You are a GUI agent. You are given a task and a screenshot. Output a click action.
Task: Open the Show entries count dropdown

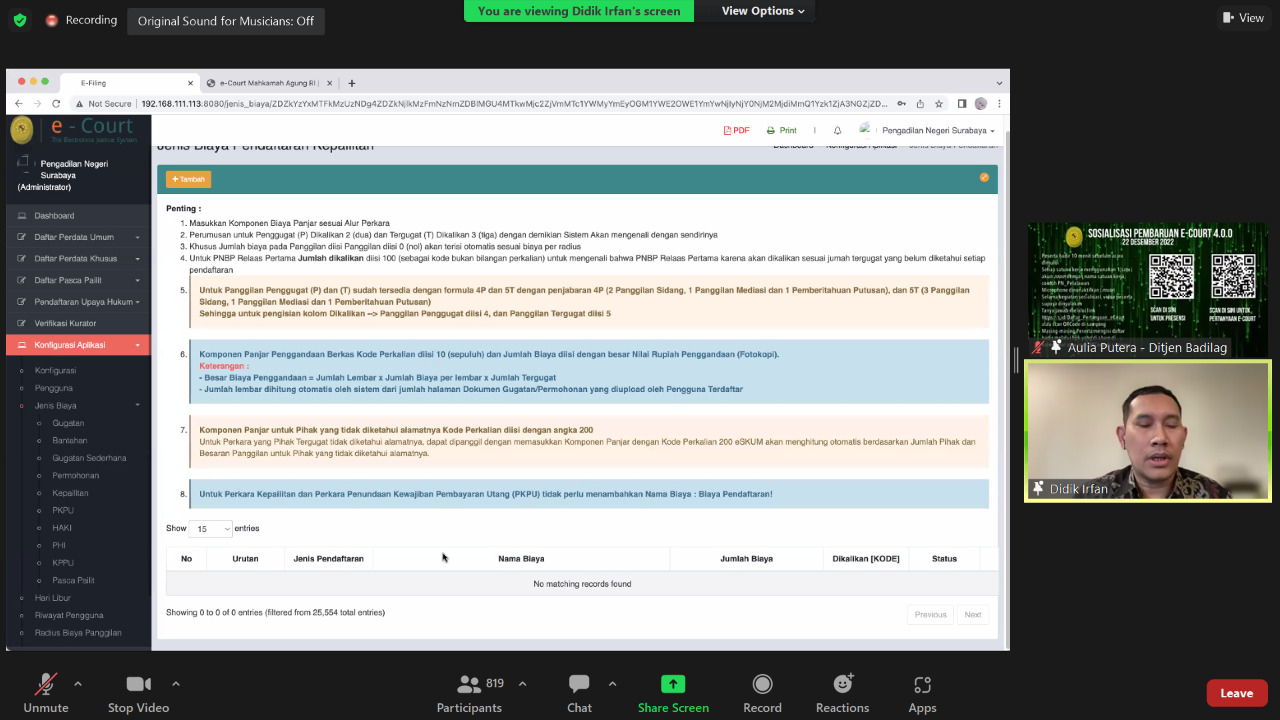pyautogui.click(x=211, y=528)
